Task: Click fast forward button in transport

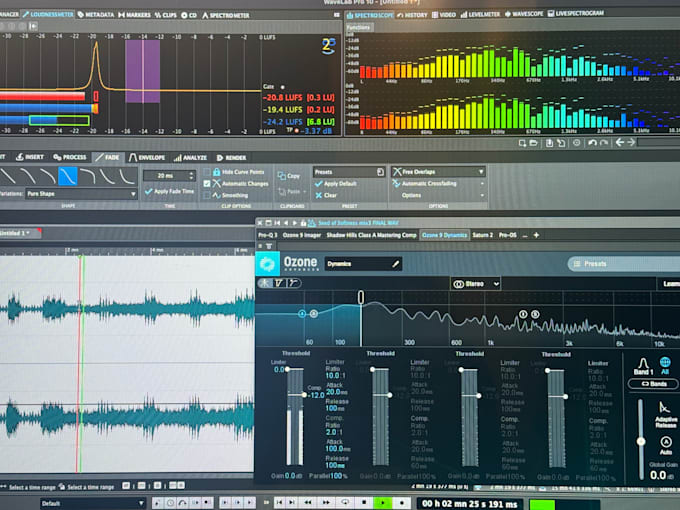Action: [x=326, y=503]
